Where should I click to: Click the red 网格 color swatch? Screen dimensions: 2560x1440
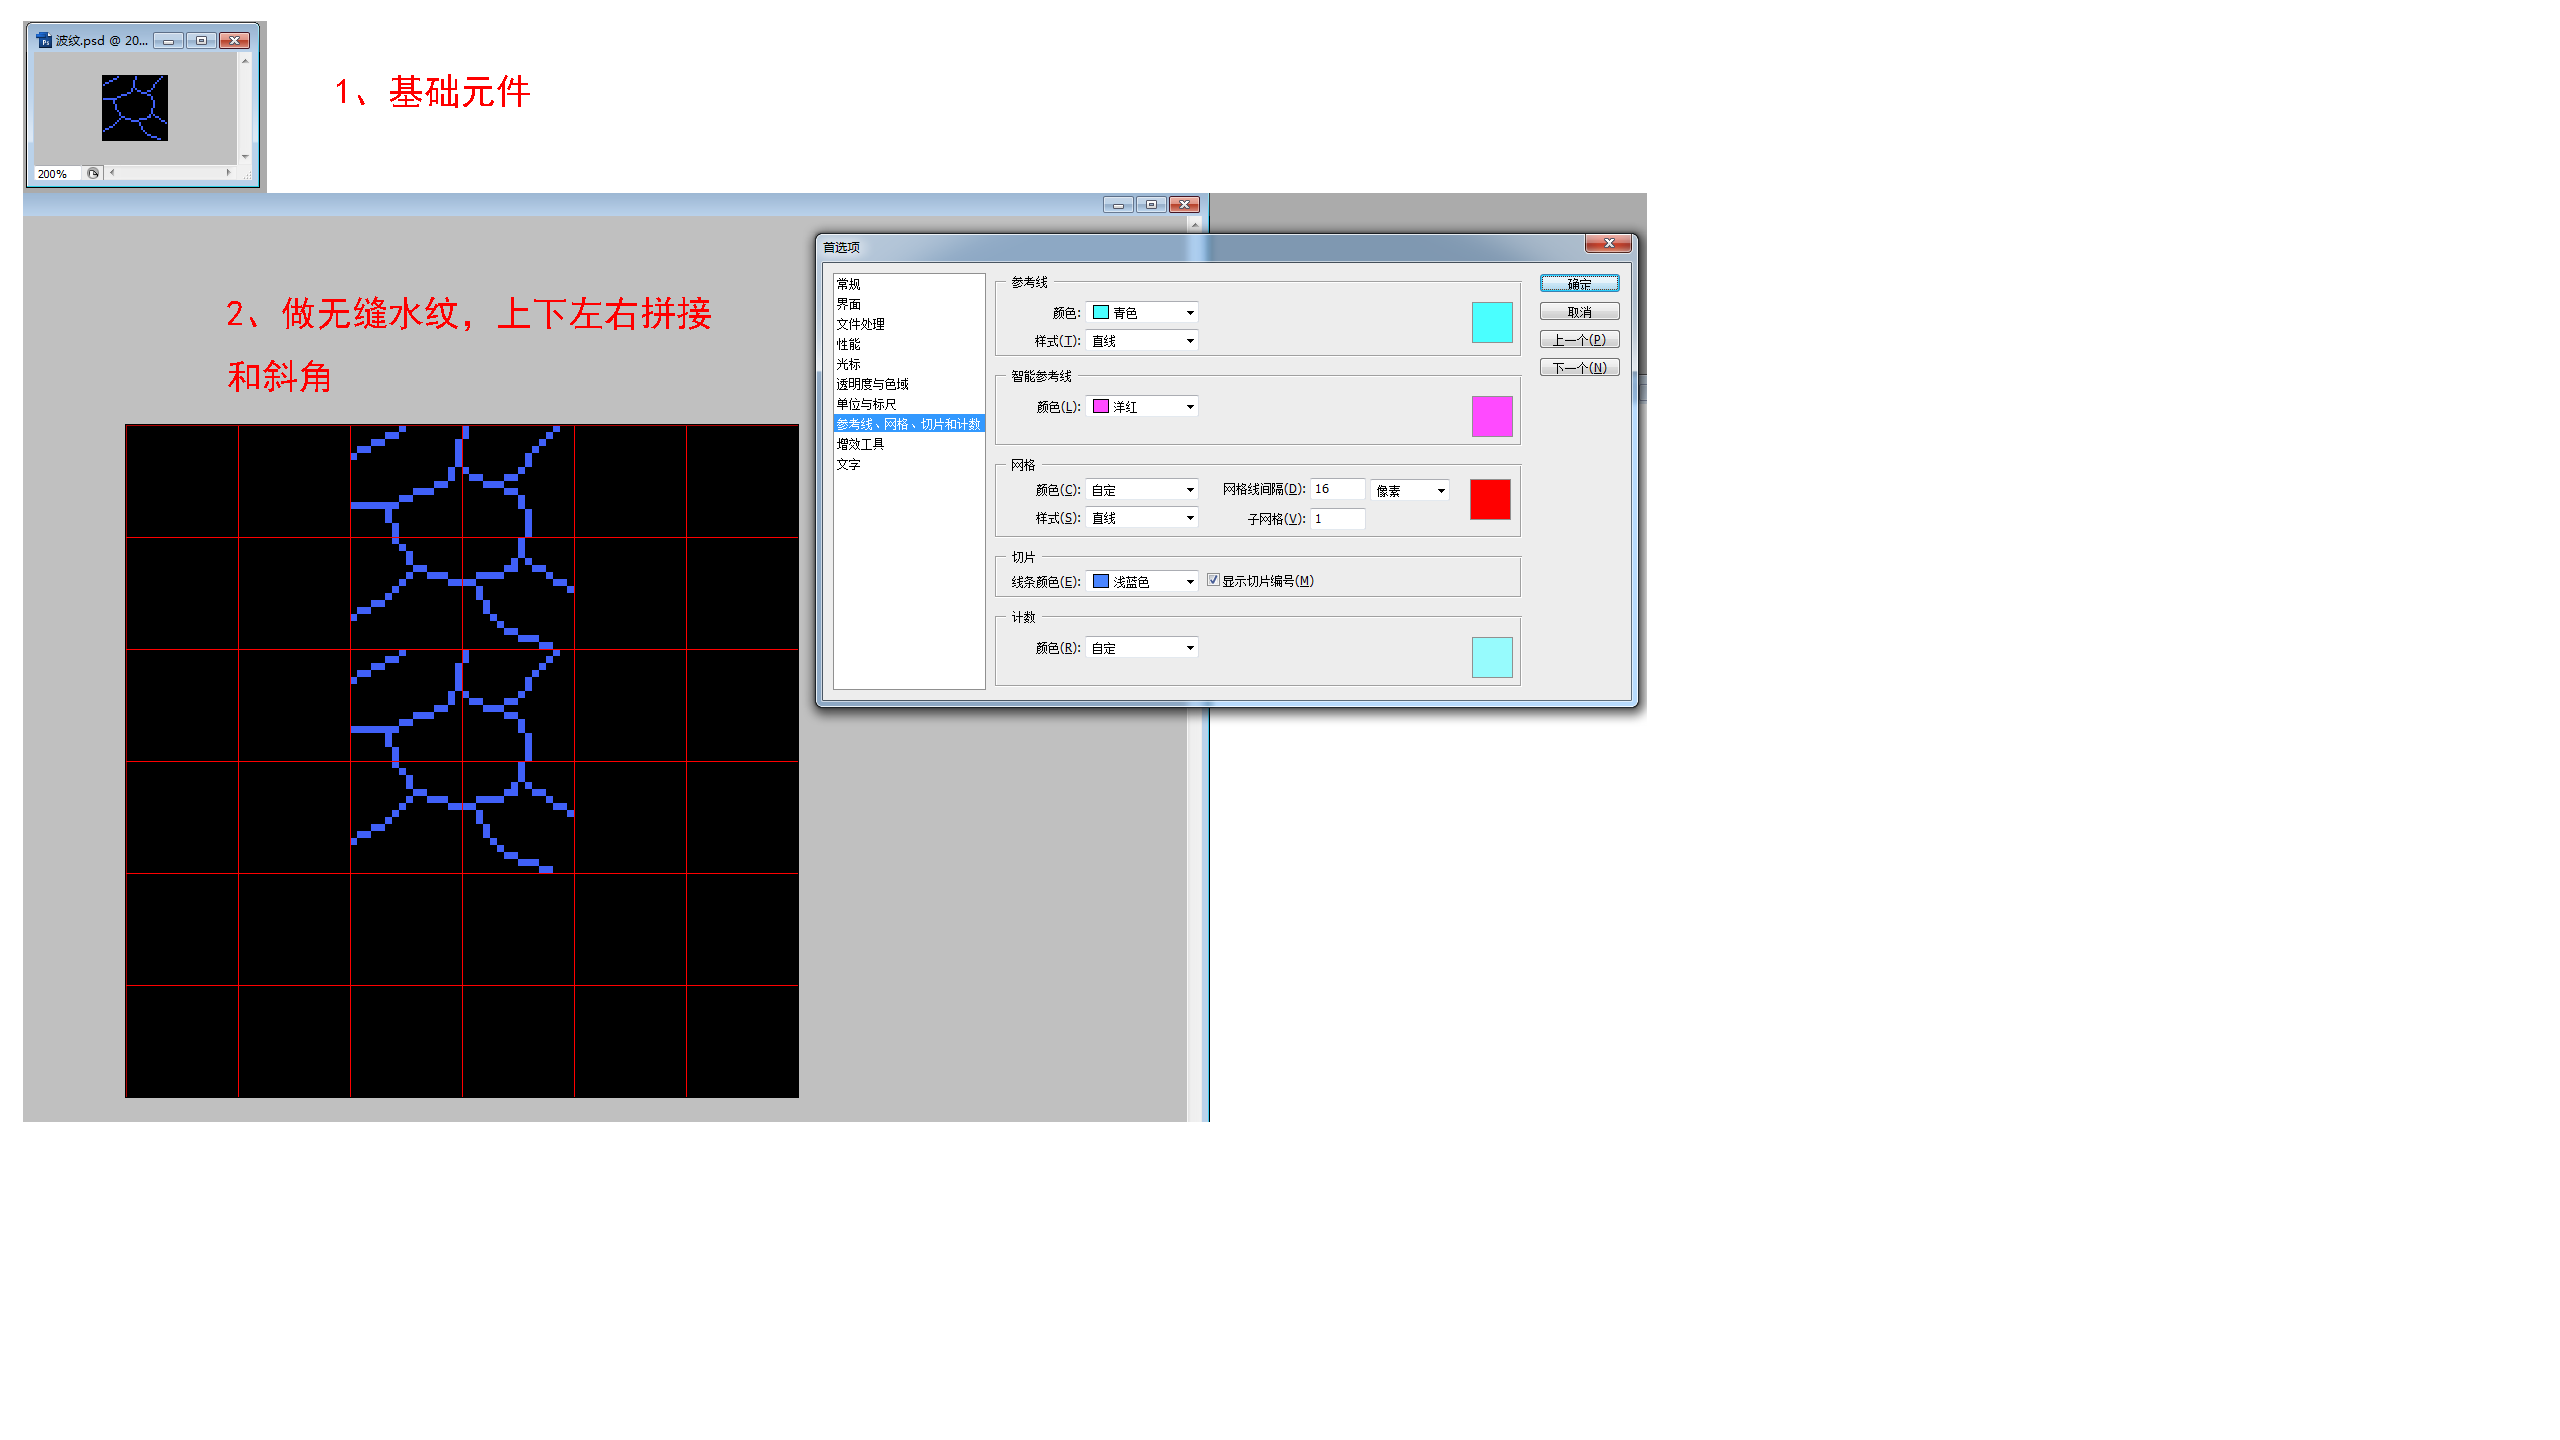[1490, 499]
